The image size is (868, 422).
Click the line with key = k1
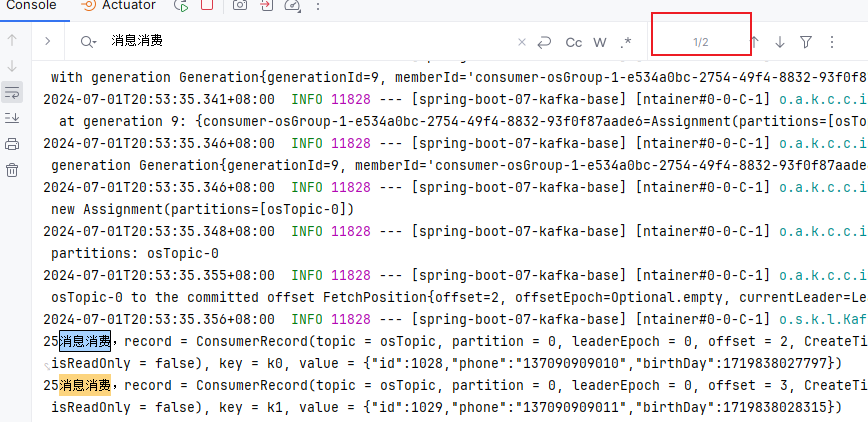click(x=446, y=408)
